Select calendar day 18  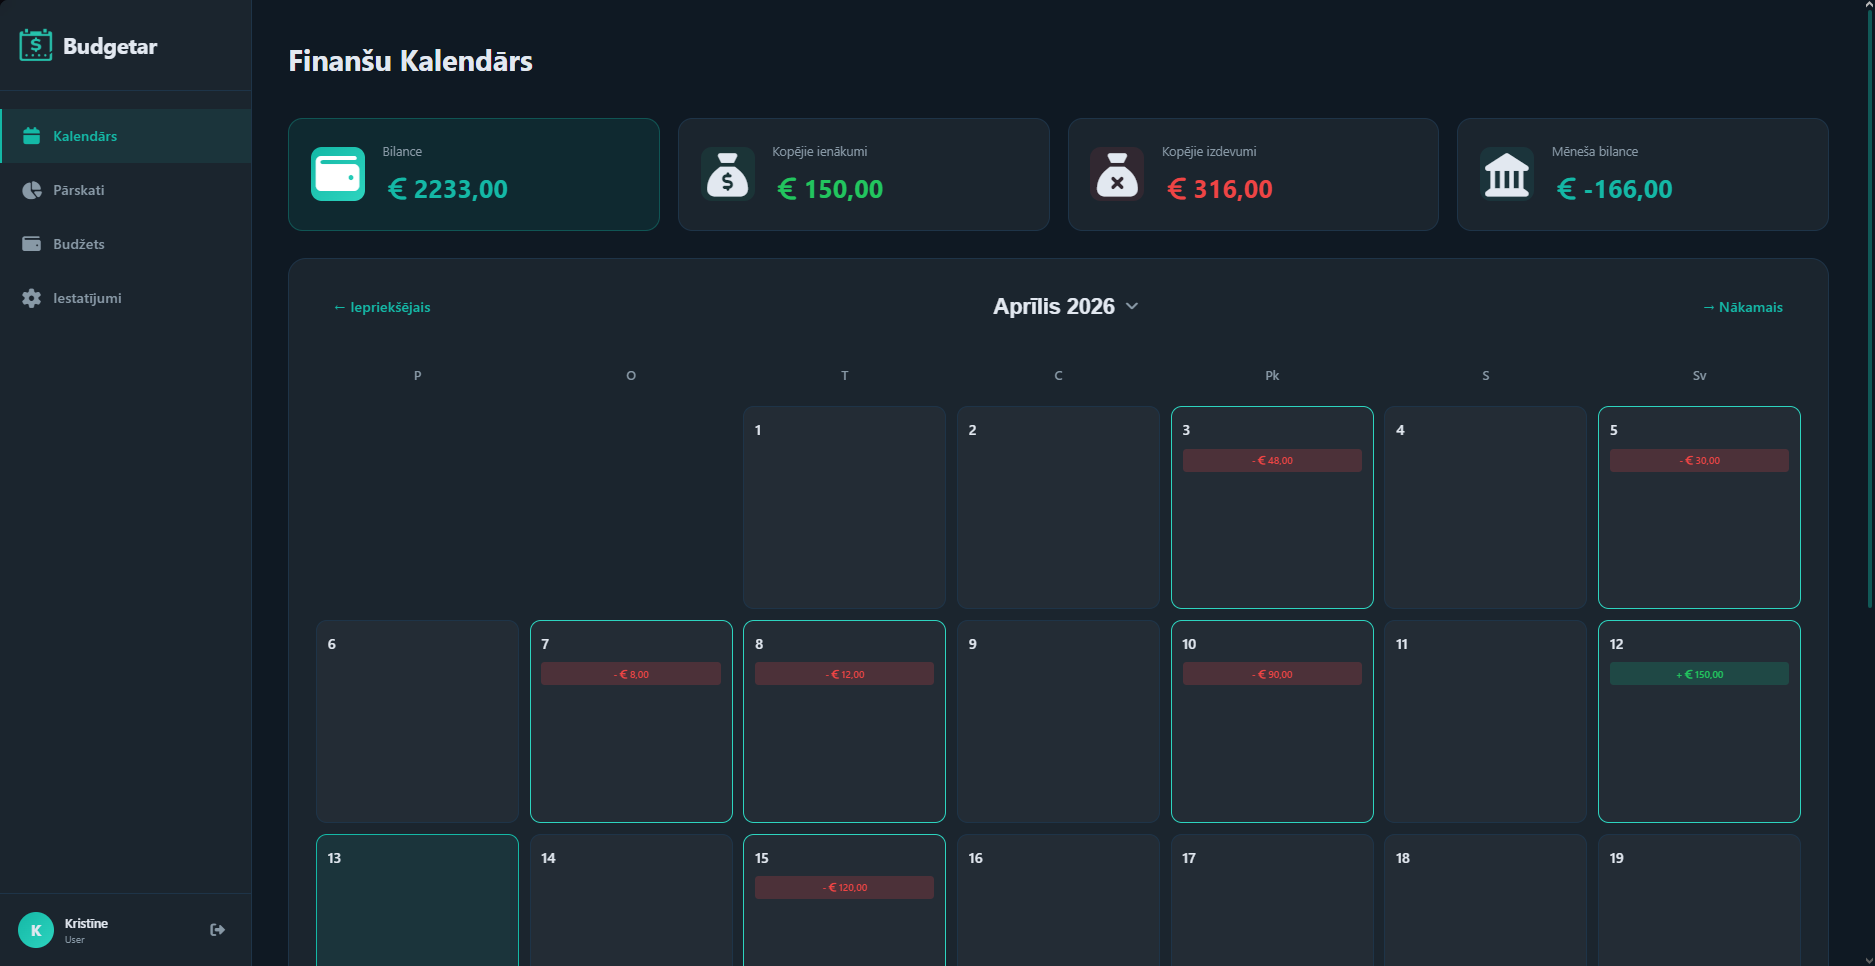point(1485,900)
